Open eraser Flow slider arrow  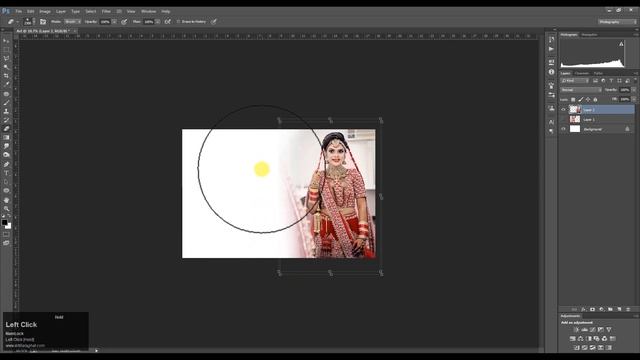coord(158,22)
